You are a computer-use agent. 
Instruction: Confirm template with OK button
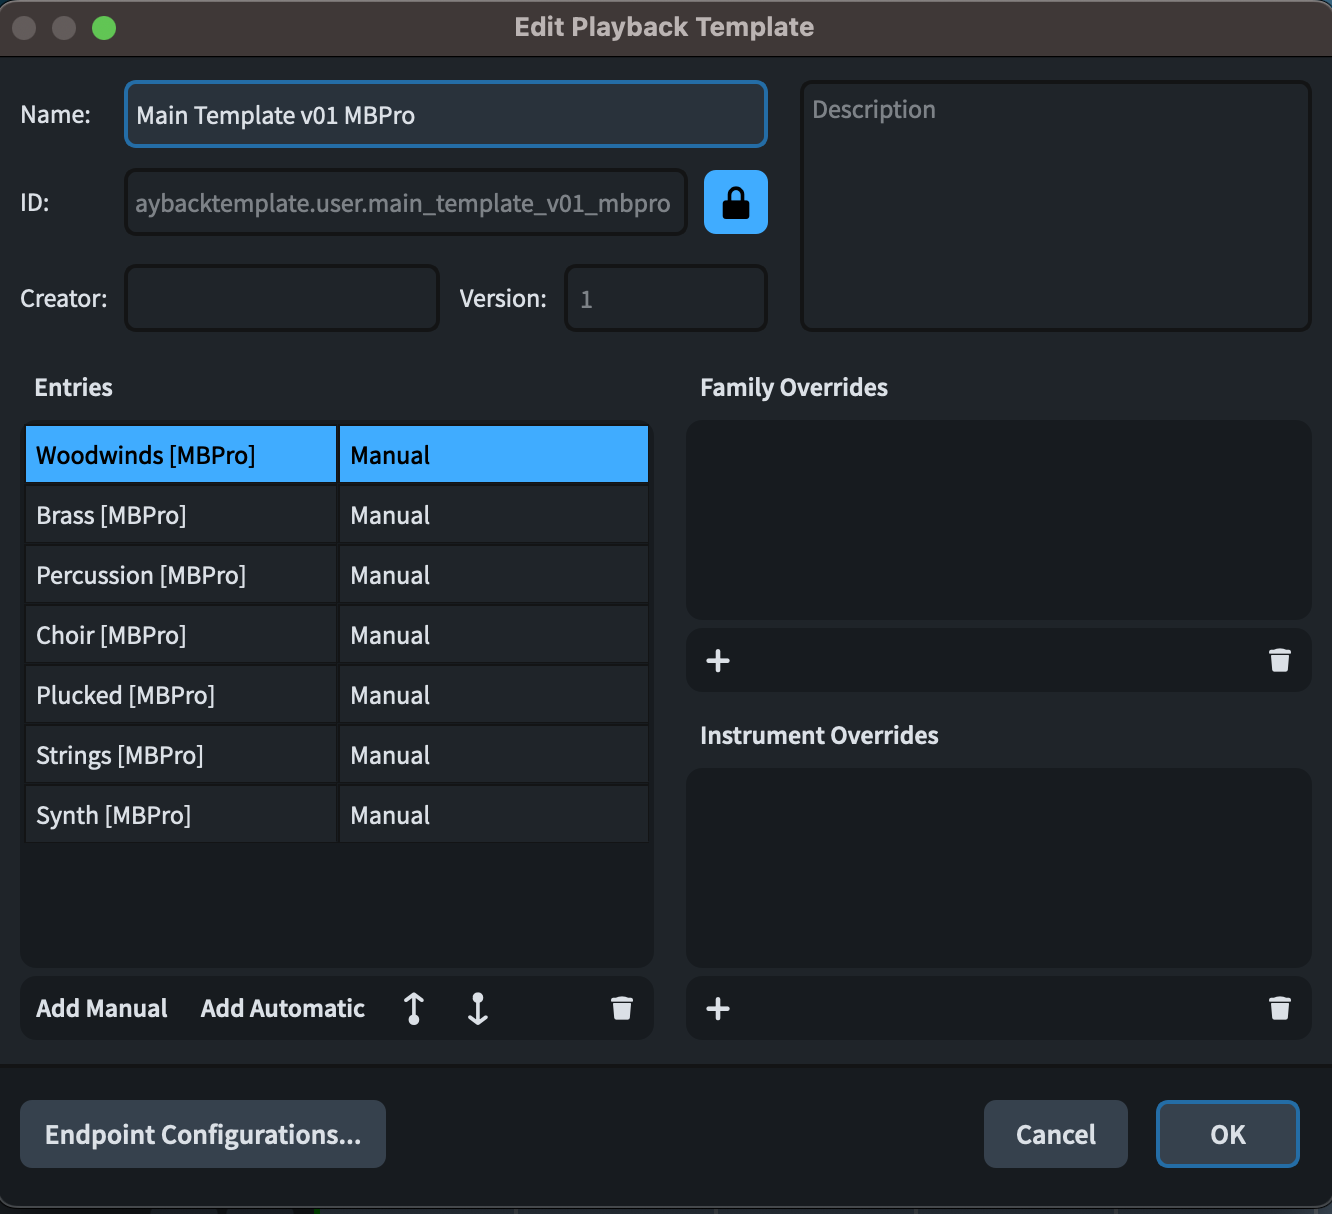tap(1227, 1134)
